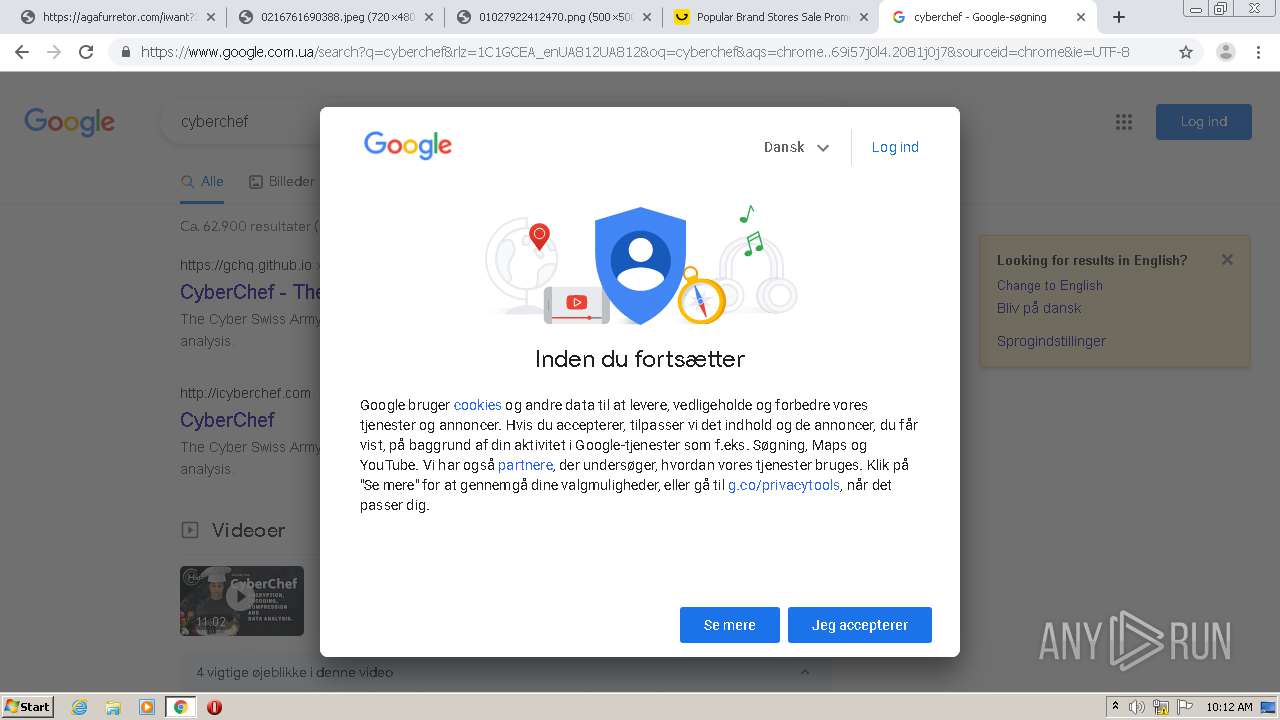This screenshot has width=1280, height=720.
Task: Click the Action Center flag tray icon
Action: (x=1185, y=707)
